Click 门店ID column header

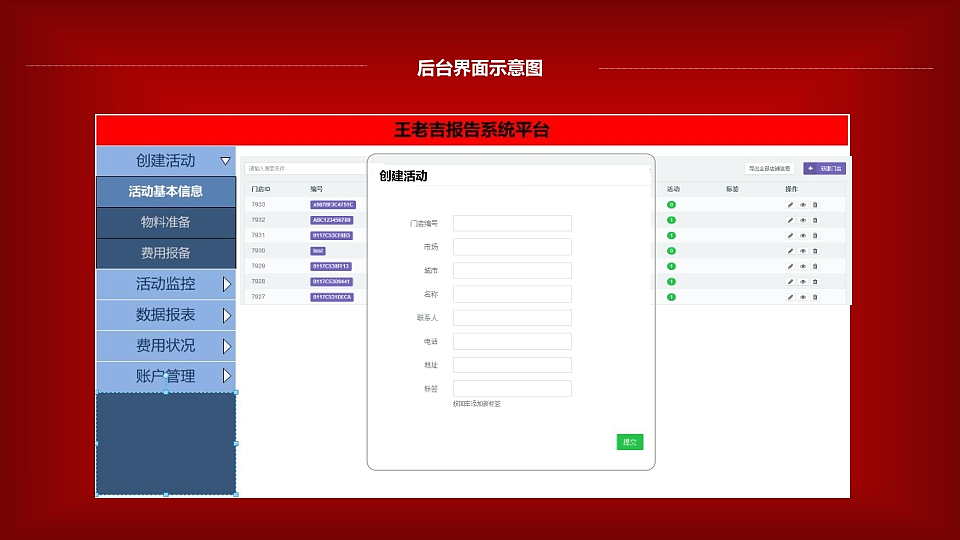point(261,189)
